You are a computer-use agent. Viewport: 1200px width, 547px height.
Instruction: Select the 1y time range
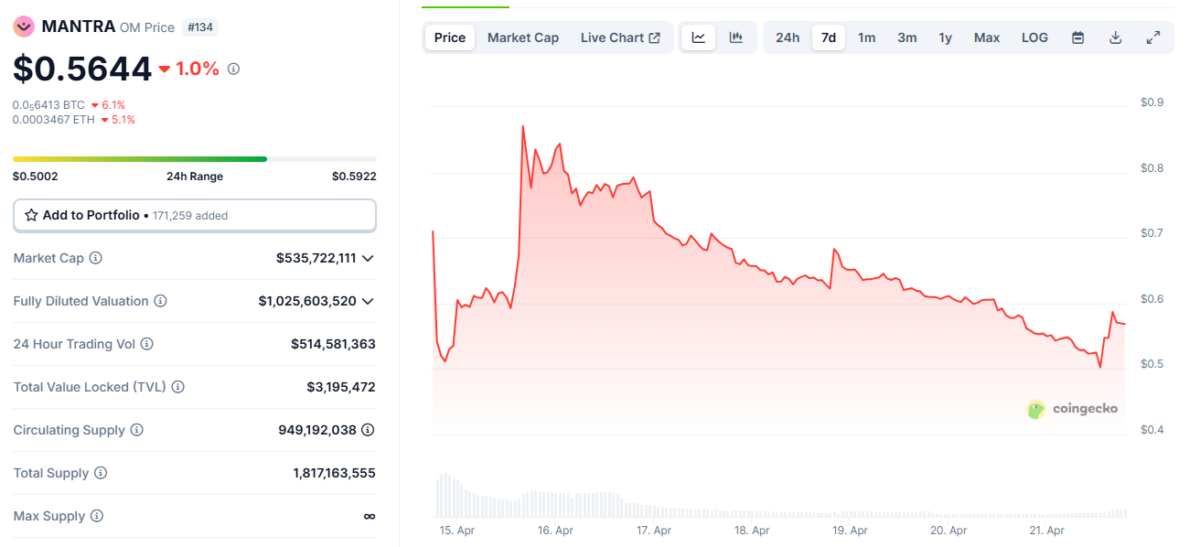(945, 38)
